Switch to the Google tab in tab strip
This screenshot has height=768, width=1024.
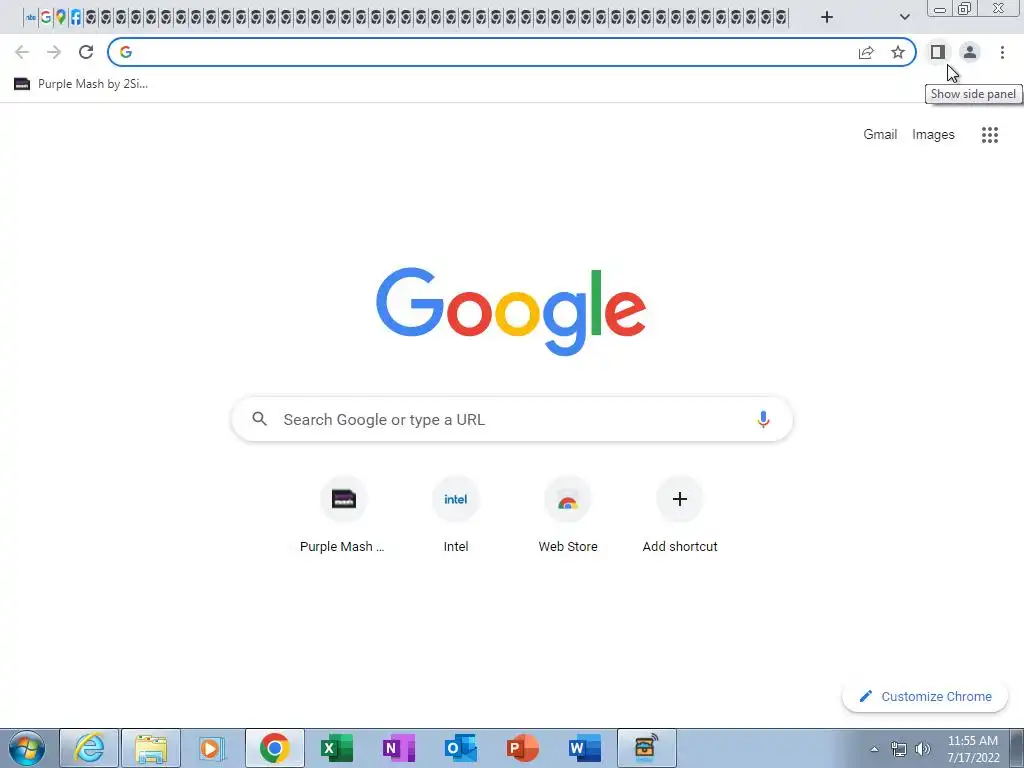coord(46,18)
